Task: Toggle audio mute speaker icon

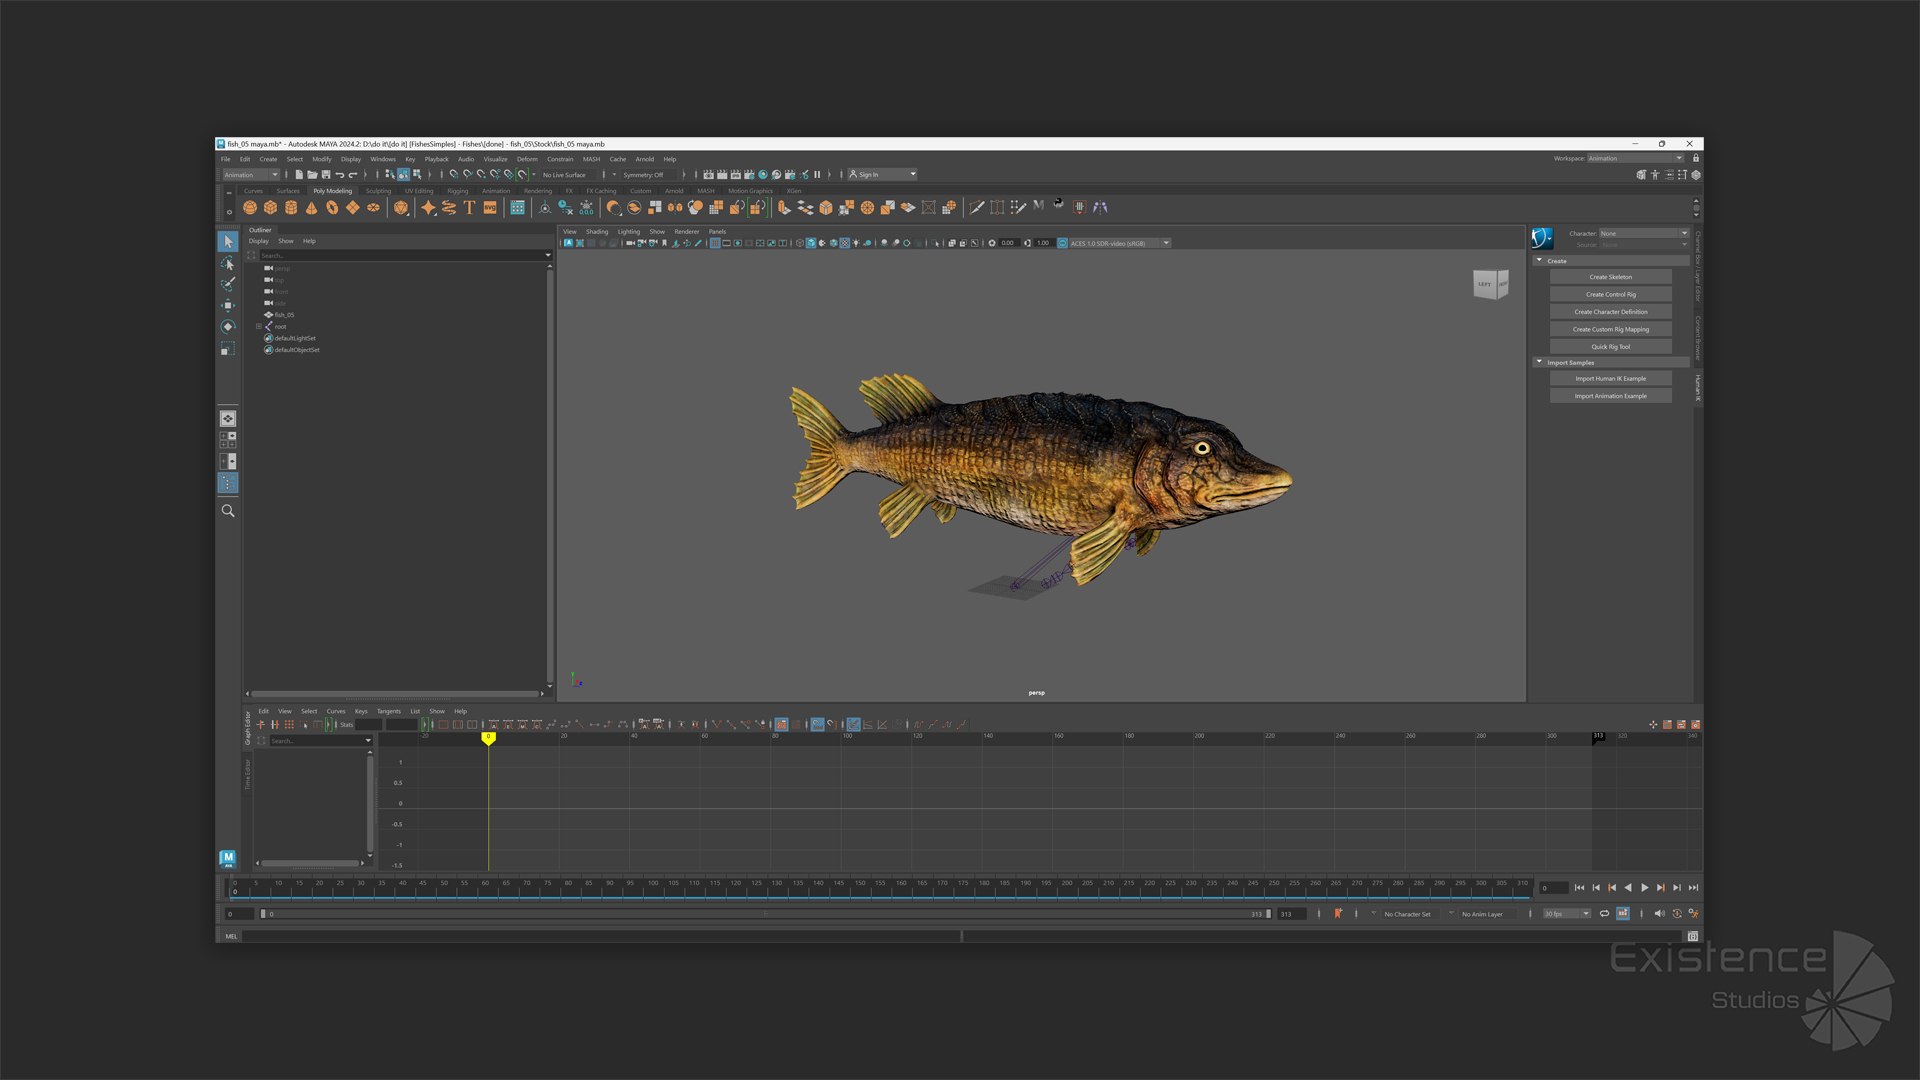Action: tap(1660, 913)
